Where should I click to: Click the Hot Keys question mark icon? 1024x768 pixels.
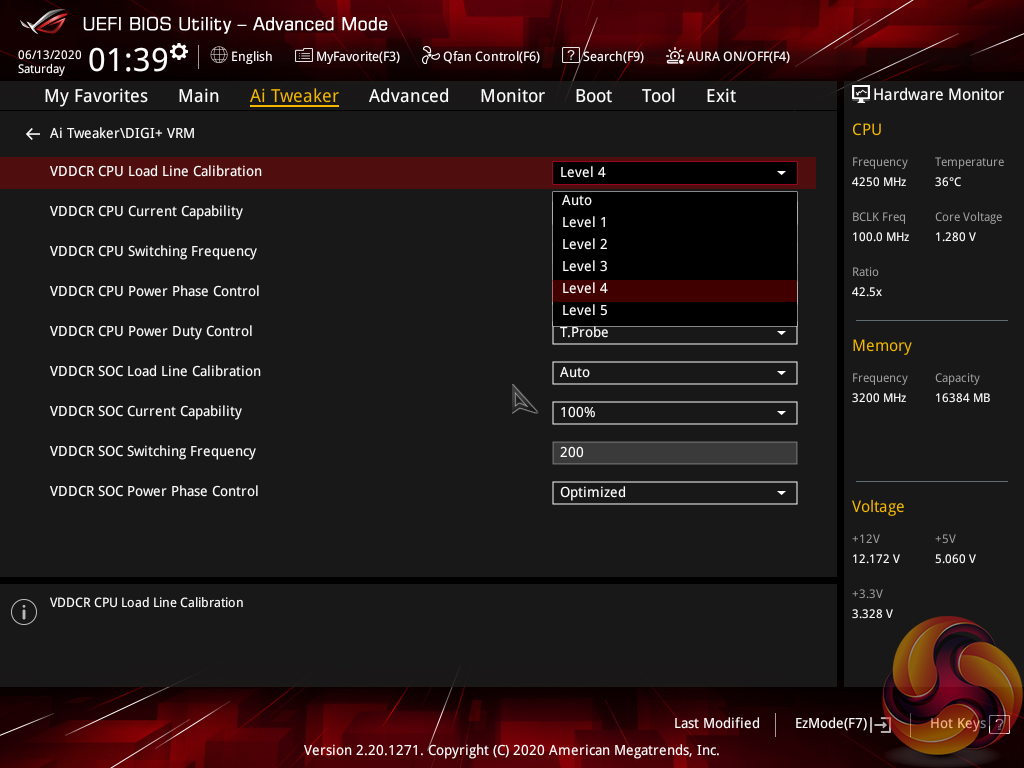pyautogui.click(x=997, y=723)
